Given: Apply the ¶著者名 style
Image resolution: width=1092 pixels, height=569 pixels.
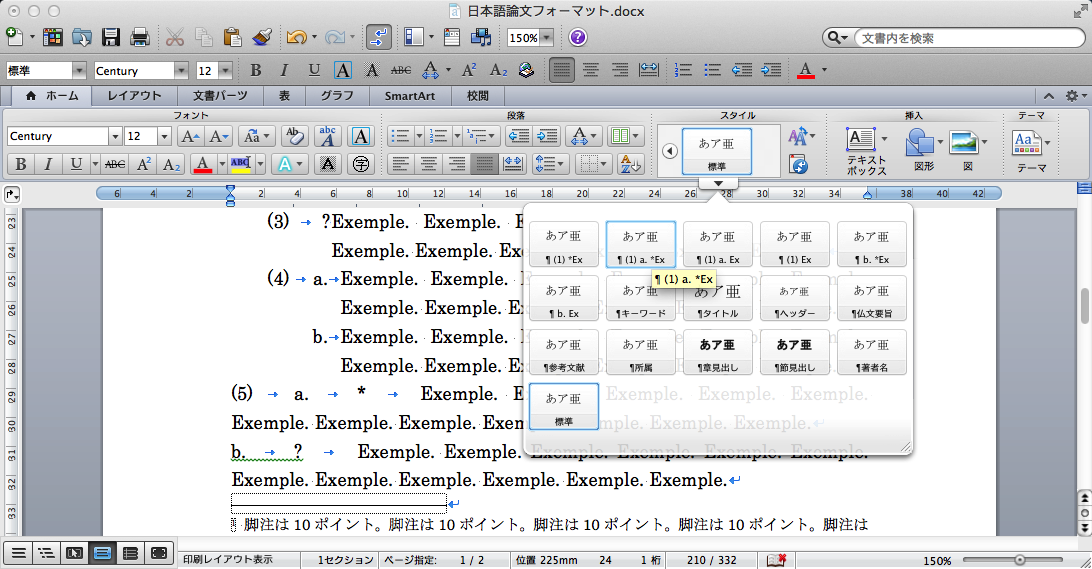Looking at the screenshot, I should (871, 352).
